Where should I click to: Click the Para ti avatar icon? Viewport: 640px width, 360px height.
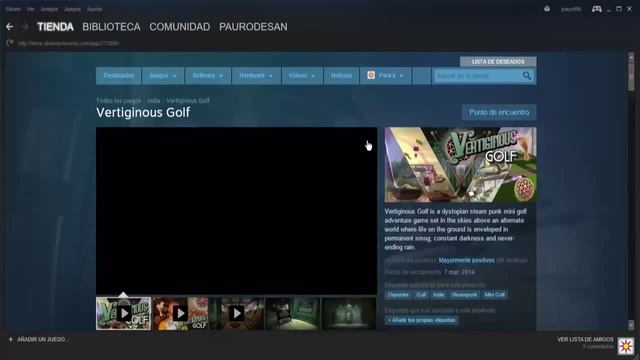point(371,75)
